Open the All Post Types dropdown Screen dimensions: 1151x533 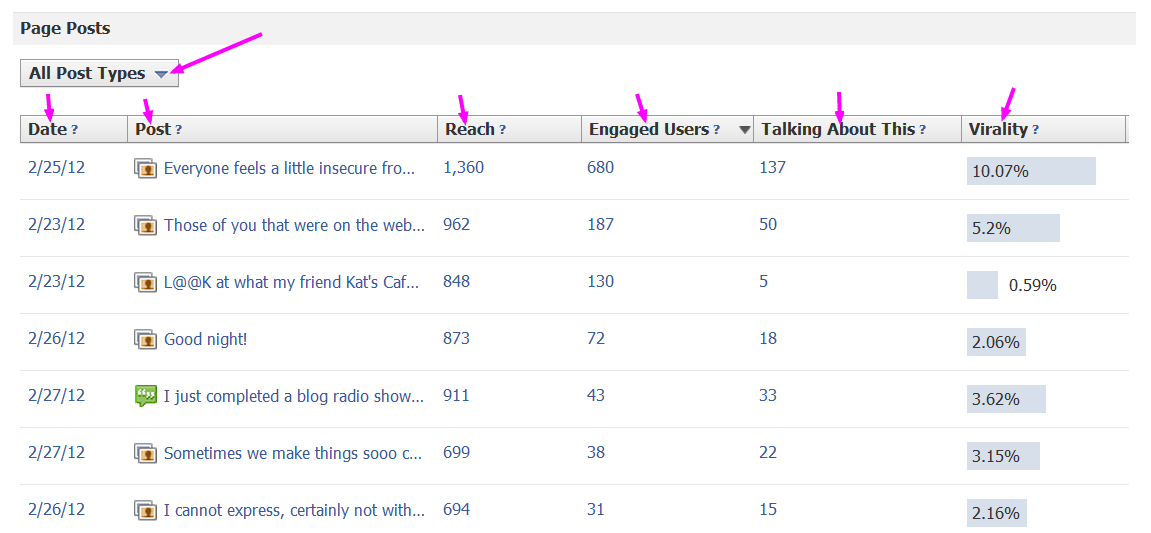click(99, 73)
